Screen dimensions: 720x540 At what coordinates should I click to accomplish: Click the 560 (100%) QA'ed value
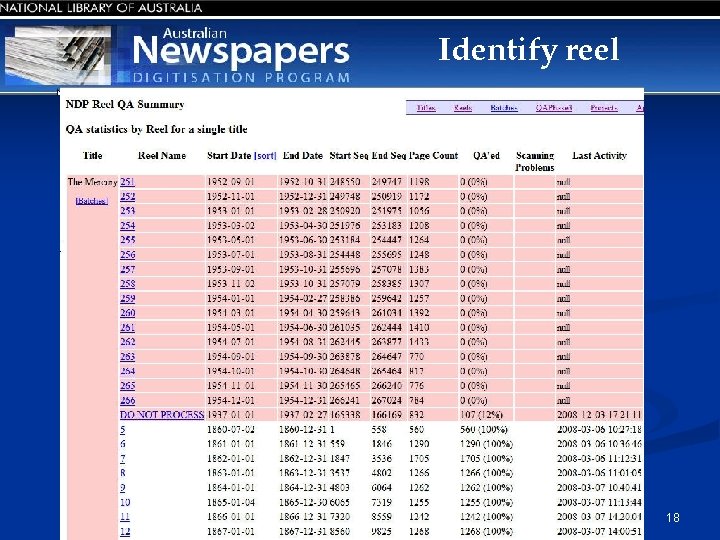pos(484,430)
